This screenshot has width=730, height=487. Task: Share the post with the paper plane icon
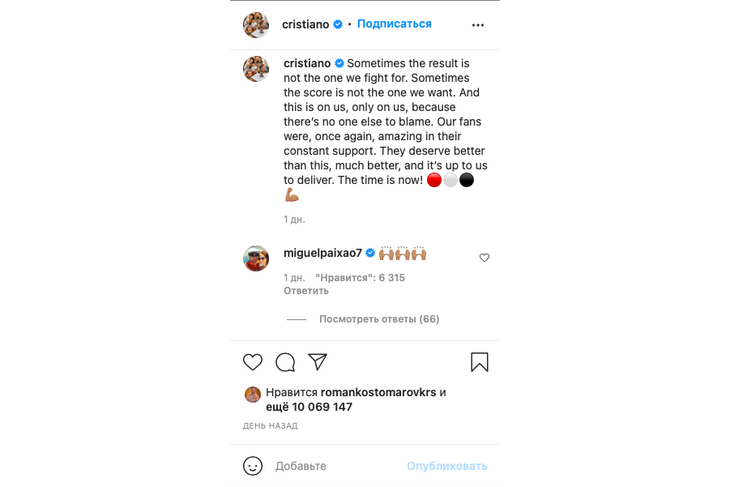(318, 362)
